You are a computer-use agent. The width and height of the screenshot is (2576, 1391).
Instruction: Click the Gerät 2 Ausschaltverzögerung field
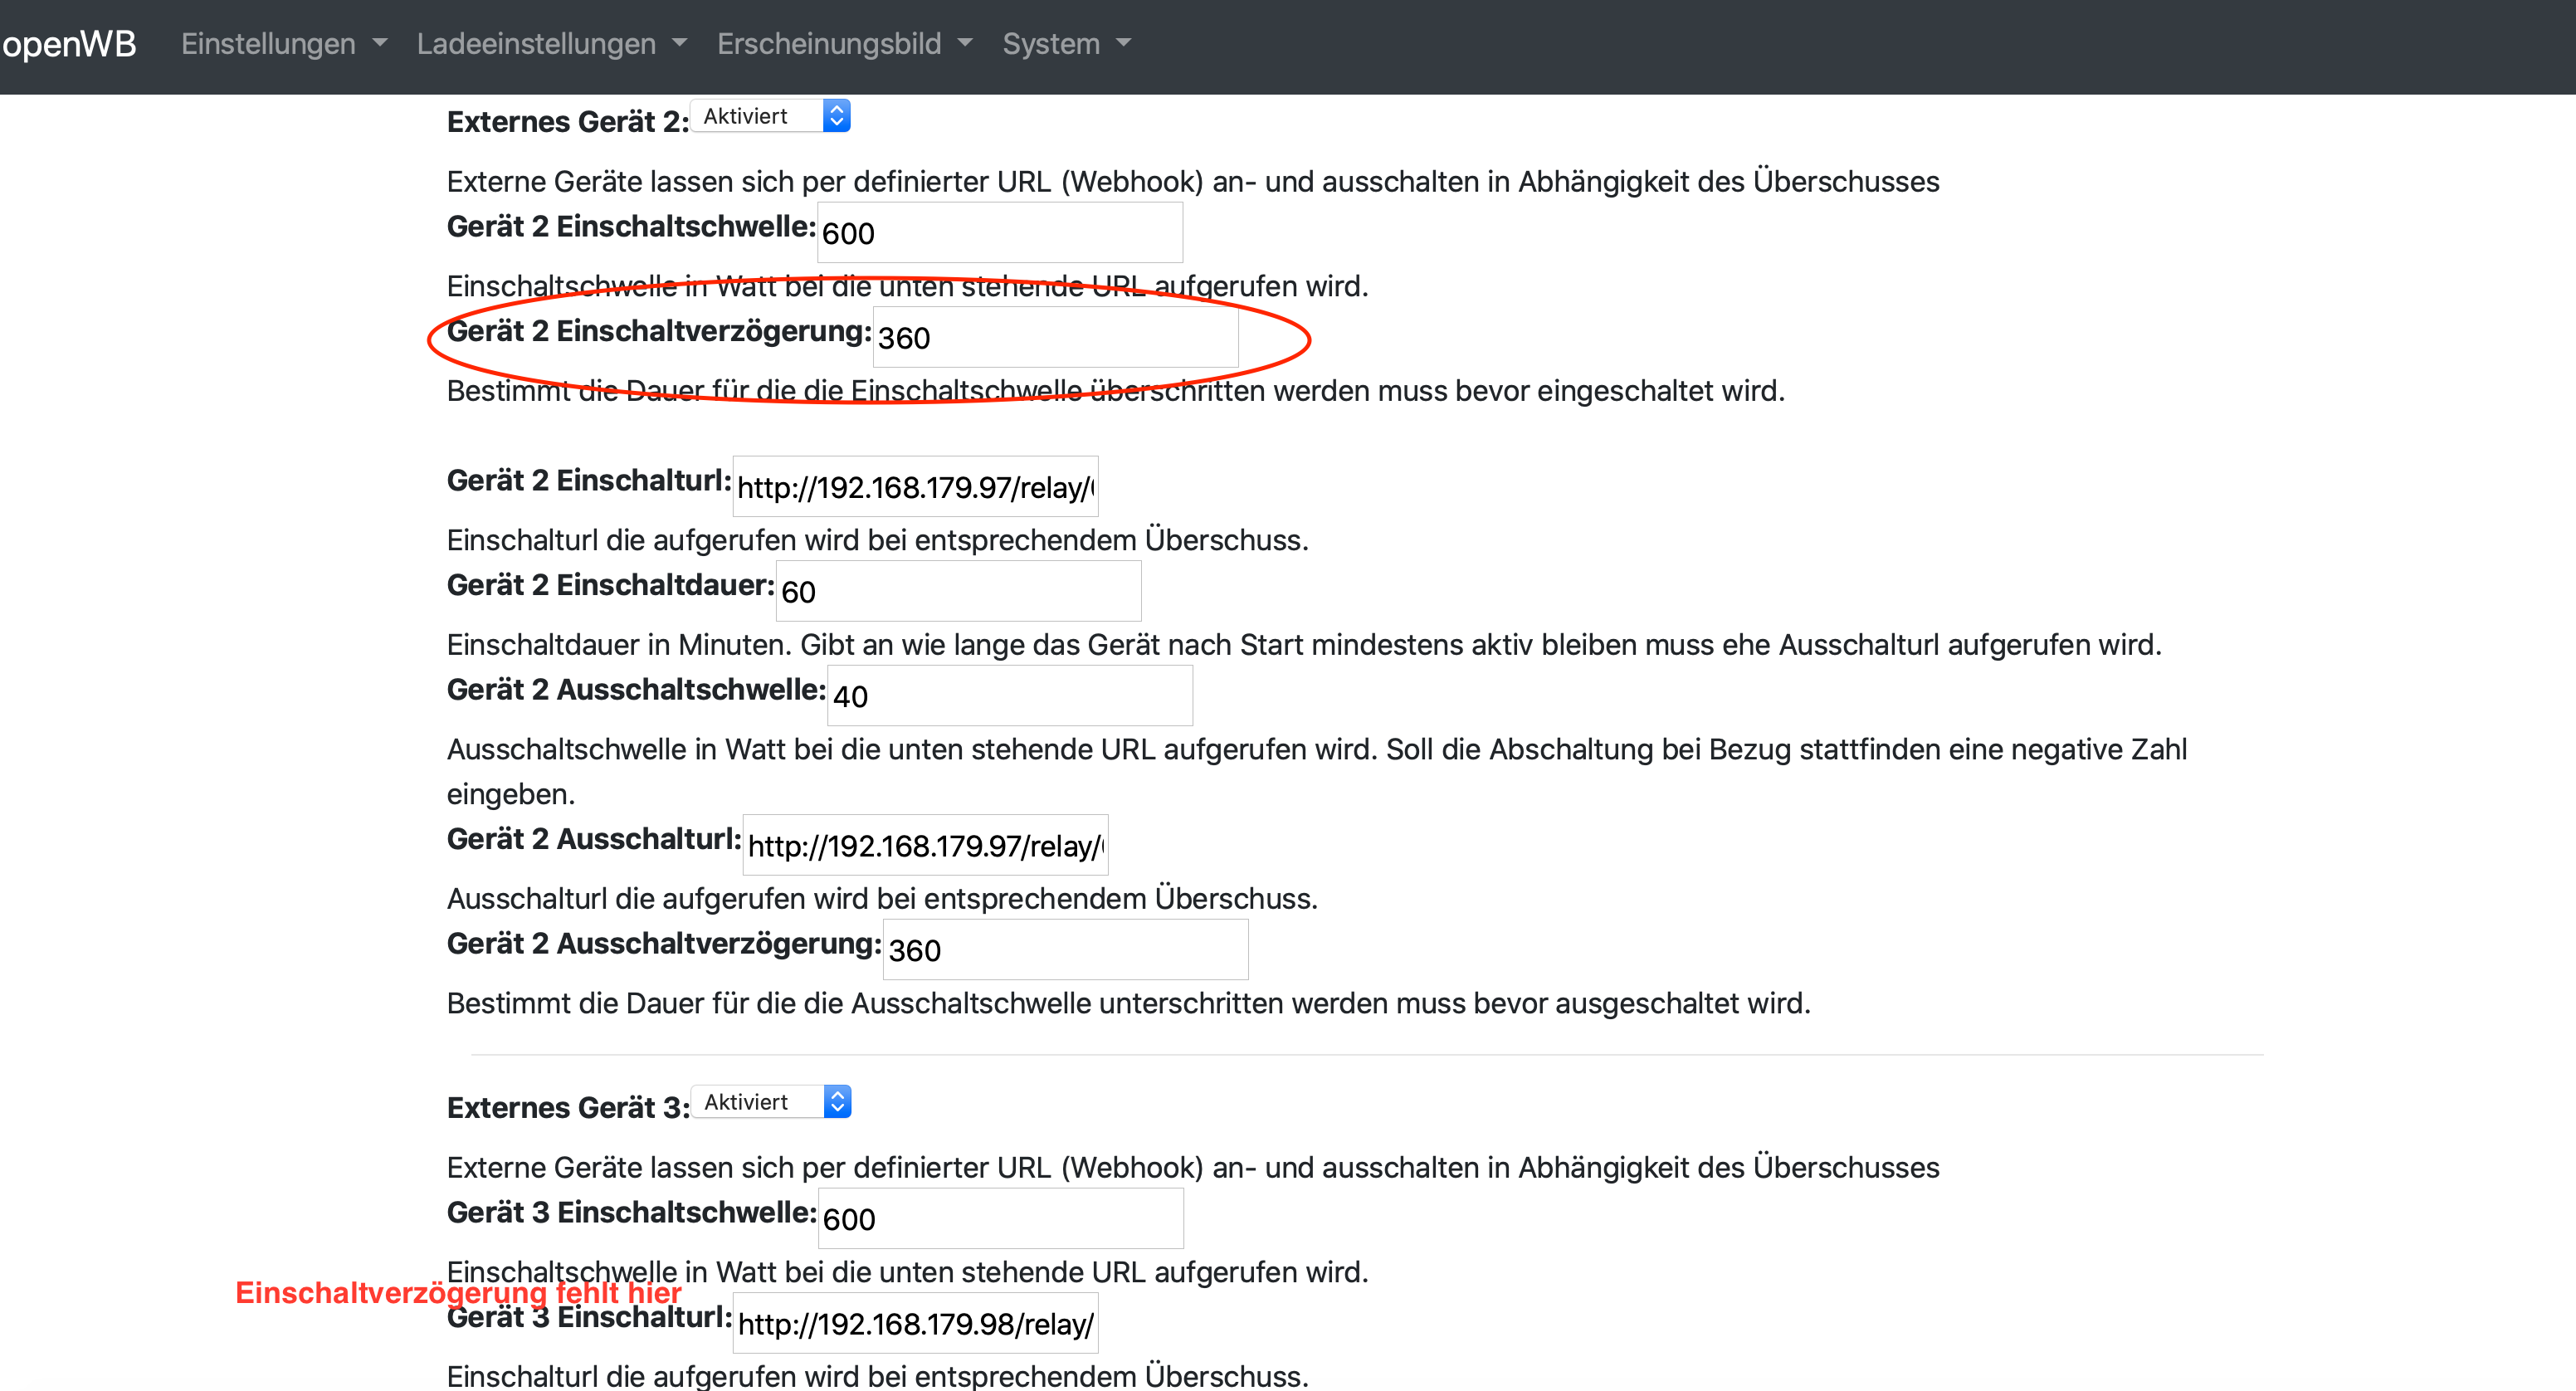point(1066,950)
